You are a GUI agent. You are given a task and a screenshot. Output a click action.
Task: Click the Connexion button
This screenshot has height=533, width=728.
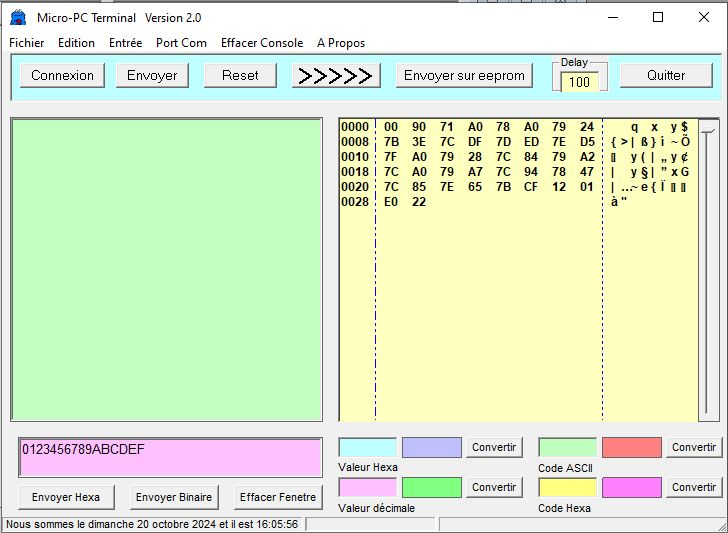62,75
